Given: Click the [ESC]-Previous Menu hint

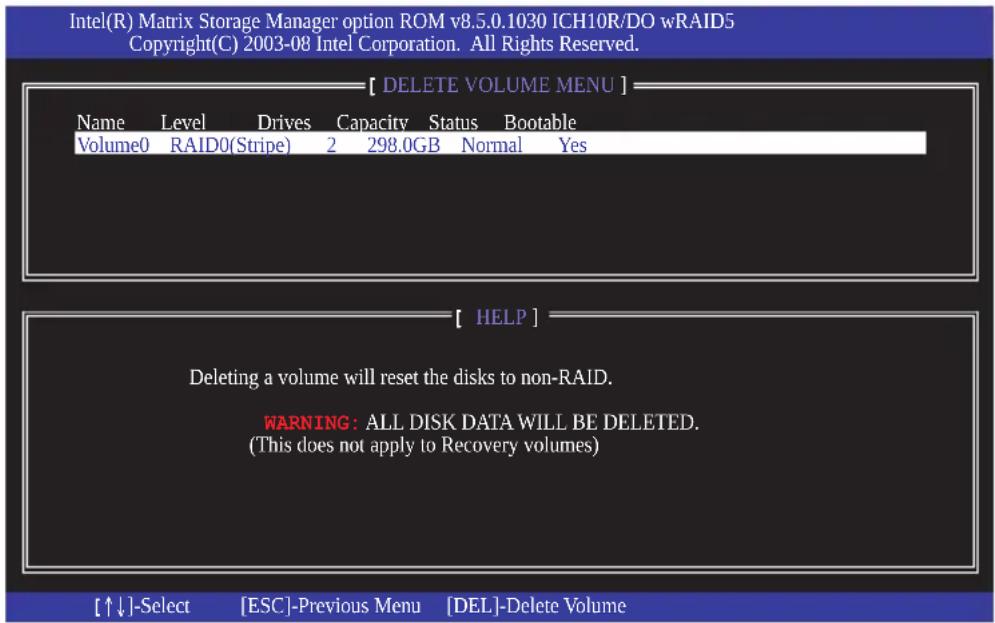Looking at the screenshot, I should 330,606.
